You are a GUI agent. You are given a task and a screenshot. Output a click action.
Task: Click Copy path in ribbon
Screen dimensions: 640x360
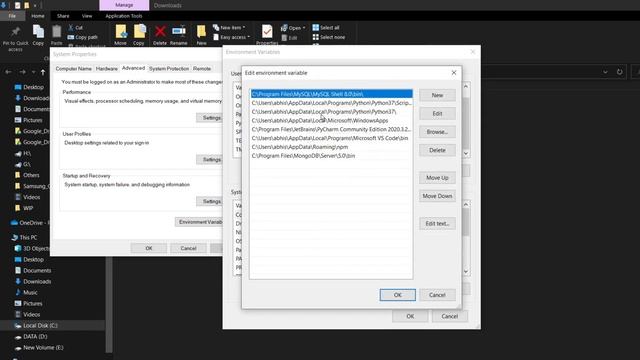click(x=82, y=37)
